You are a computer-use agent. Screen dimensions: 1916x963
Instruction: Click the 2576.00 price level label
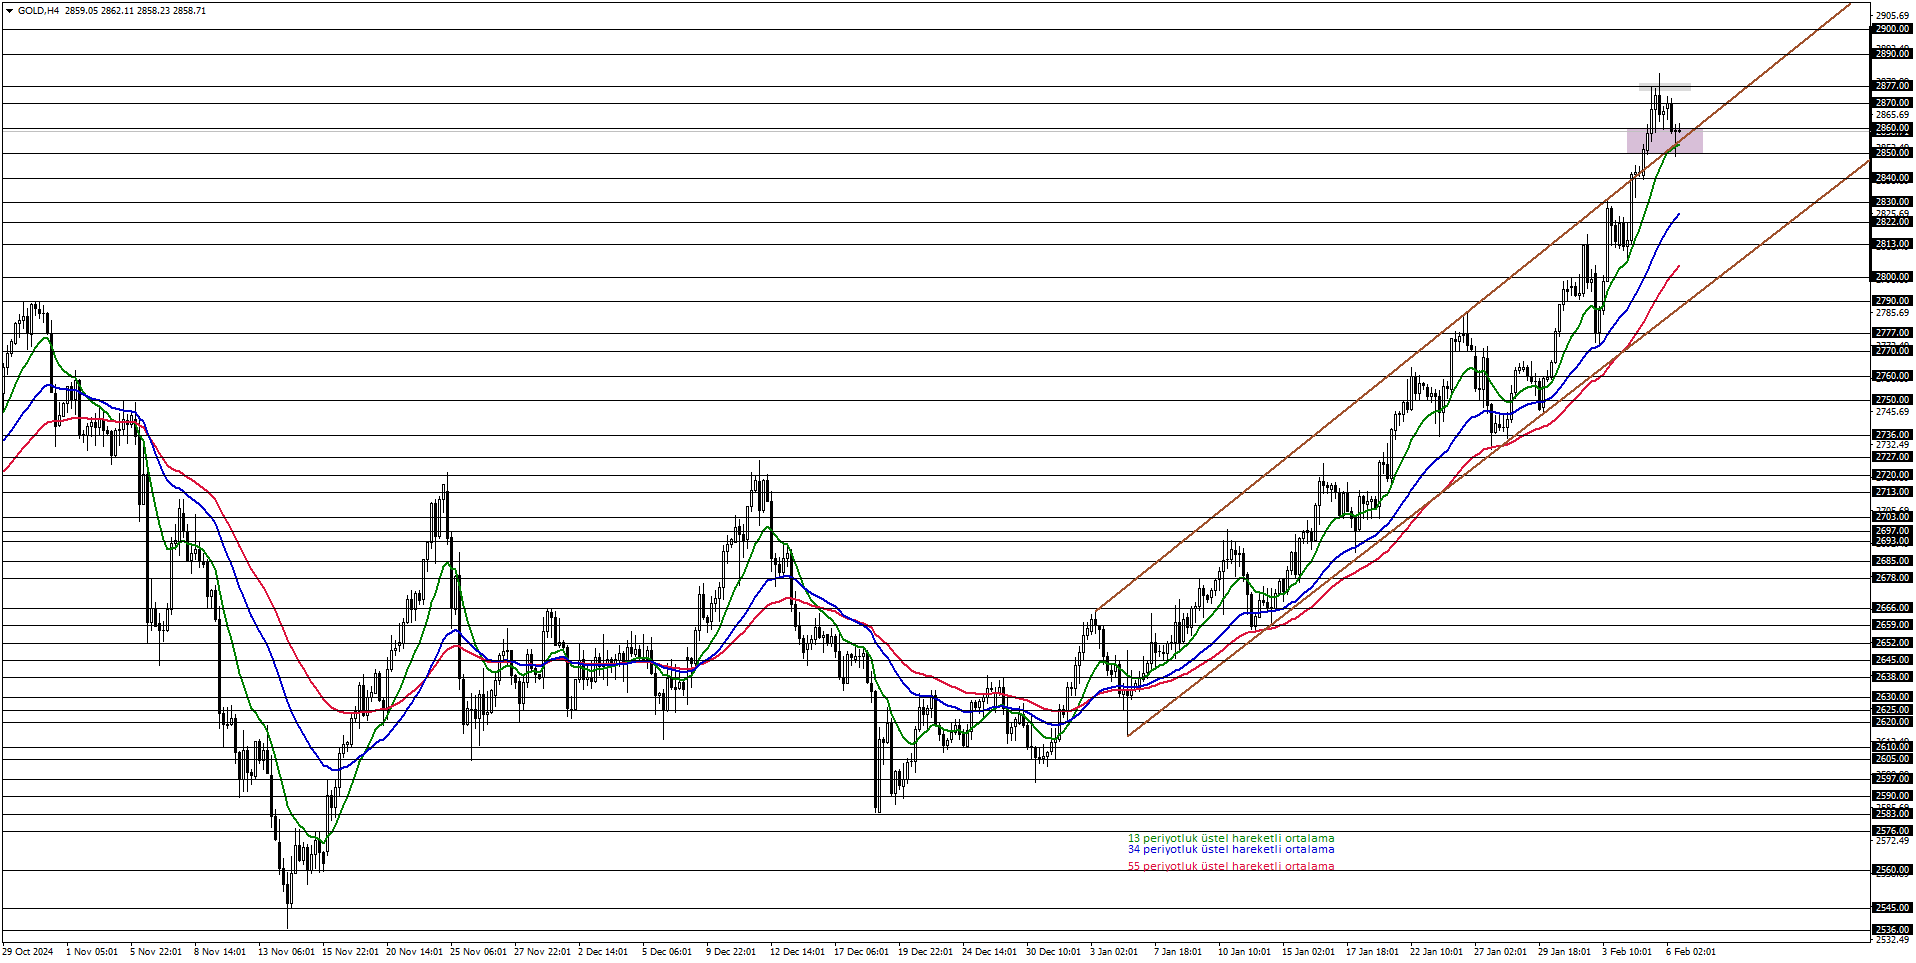click(x=1892, y=831)
